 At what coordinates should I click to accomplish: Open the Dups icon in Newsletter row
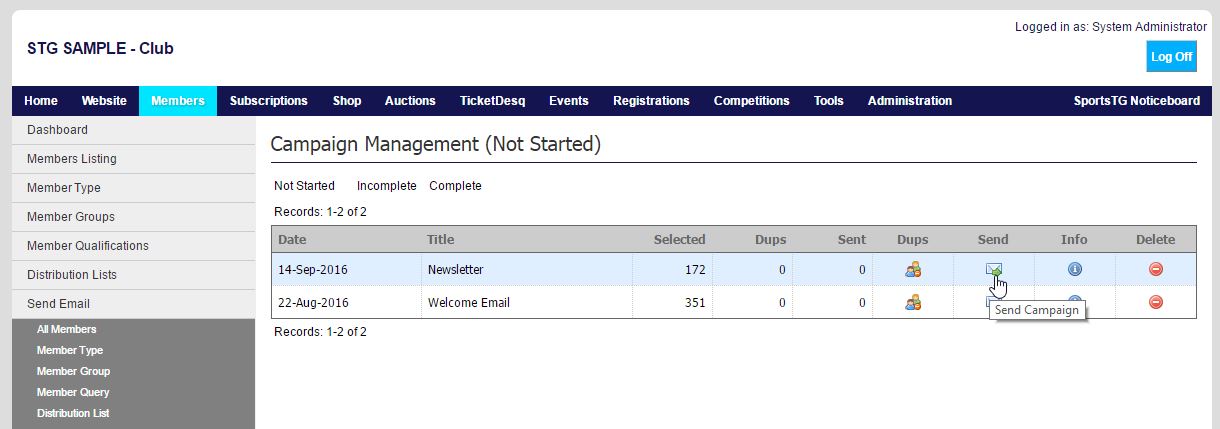click(912, 269)
